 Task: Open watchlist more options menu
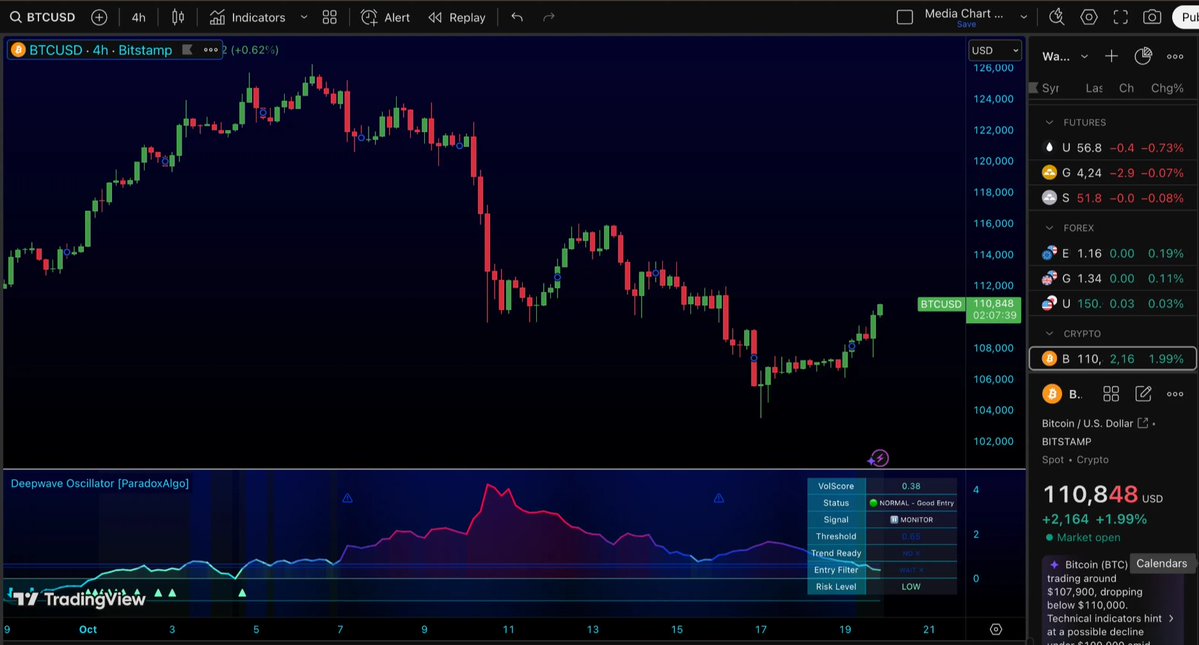pyautogui.click(x=1175, y=56)
